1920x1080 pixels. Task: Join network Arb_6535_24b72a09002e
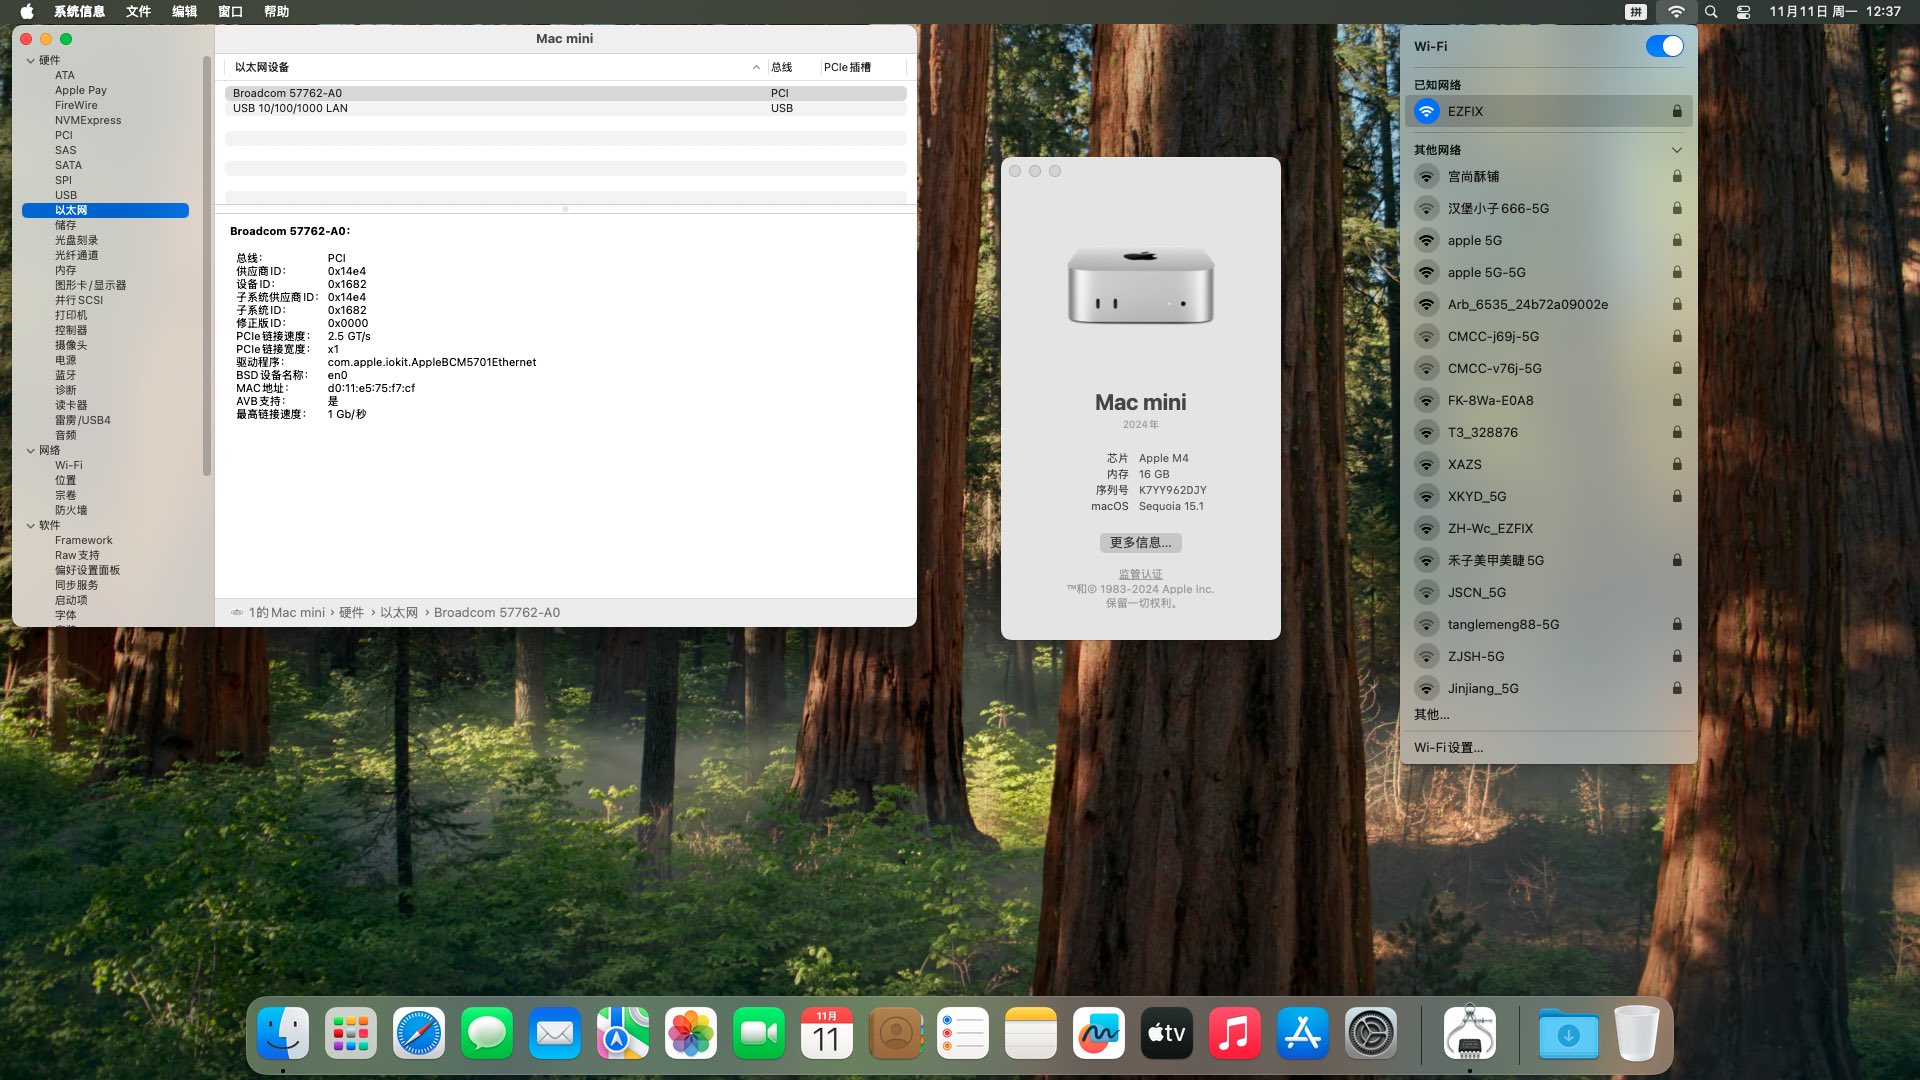[x=1548, y=304]
